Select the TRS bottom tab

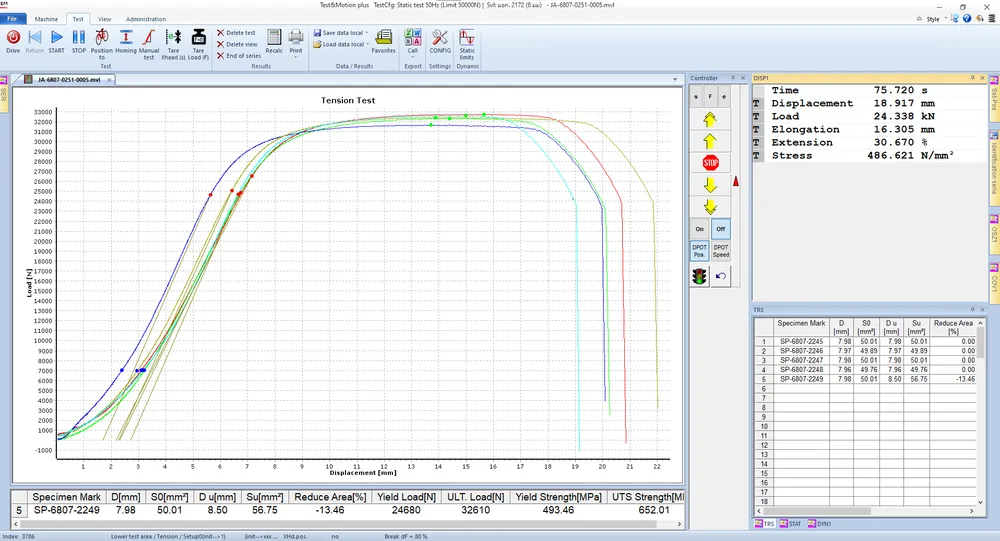(765, 524)
